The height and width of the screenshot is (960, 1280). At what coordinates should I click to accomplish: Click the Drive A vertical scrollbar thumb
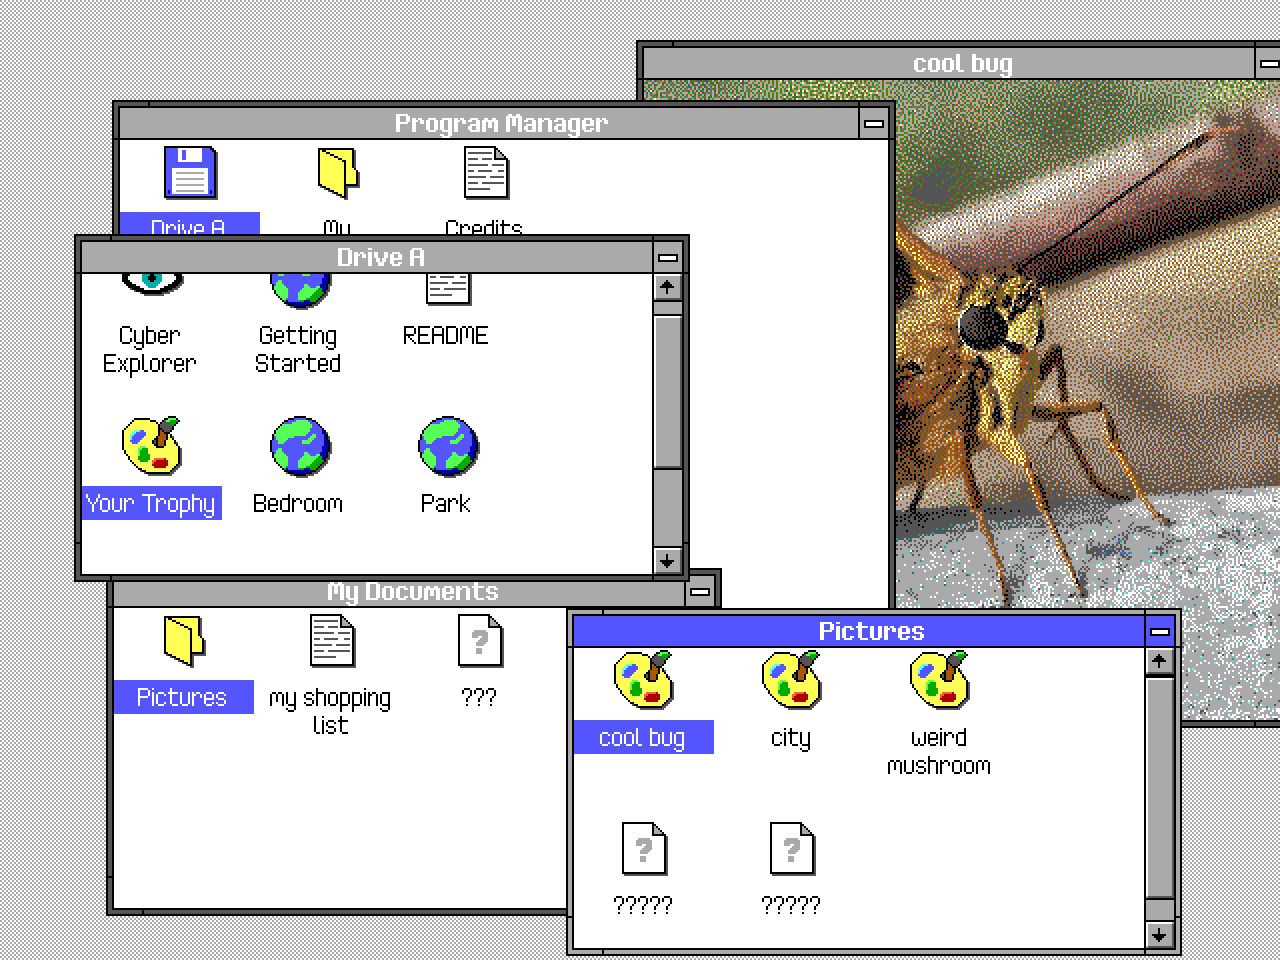coord(667,392)
